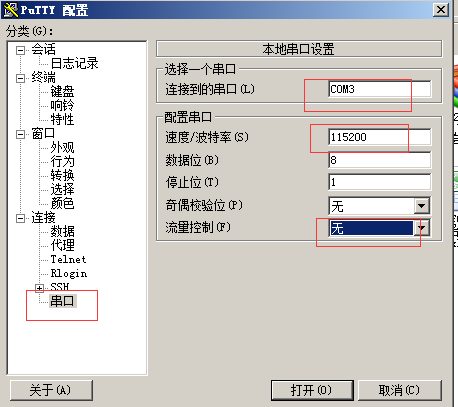Viewport: 458px width, 407px height.
Task: Collapse the 连接 category node
Action: [20, 218]
